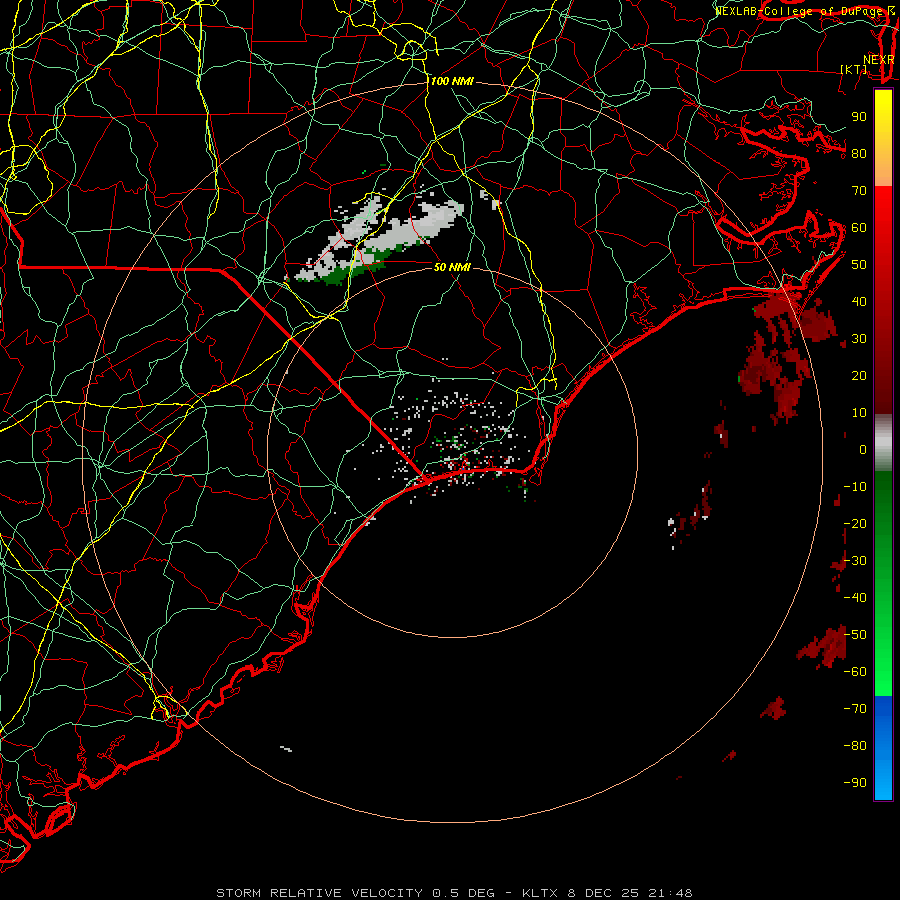Click the -60 scale value
900x900 pixels.
coord(855,672)
